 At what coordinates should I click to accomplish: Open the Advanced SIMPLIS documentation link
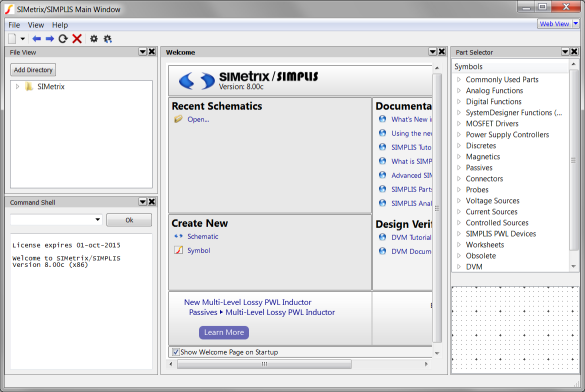[412, 175]
